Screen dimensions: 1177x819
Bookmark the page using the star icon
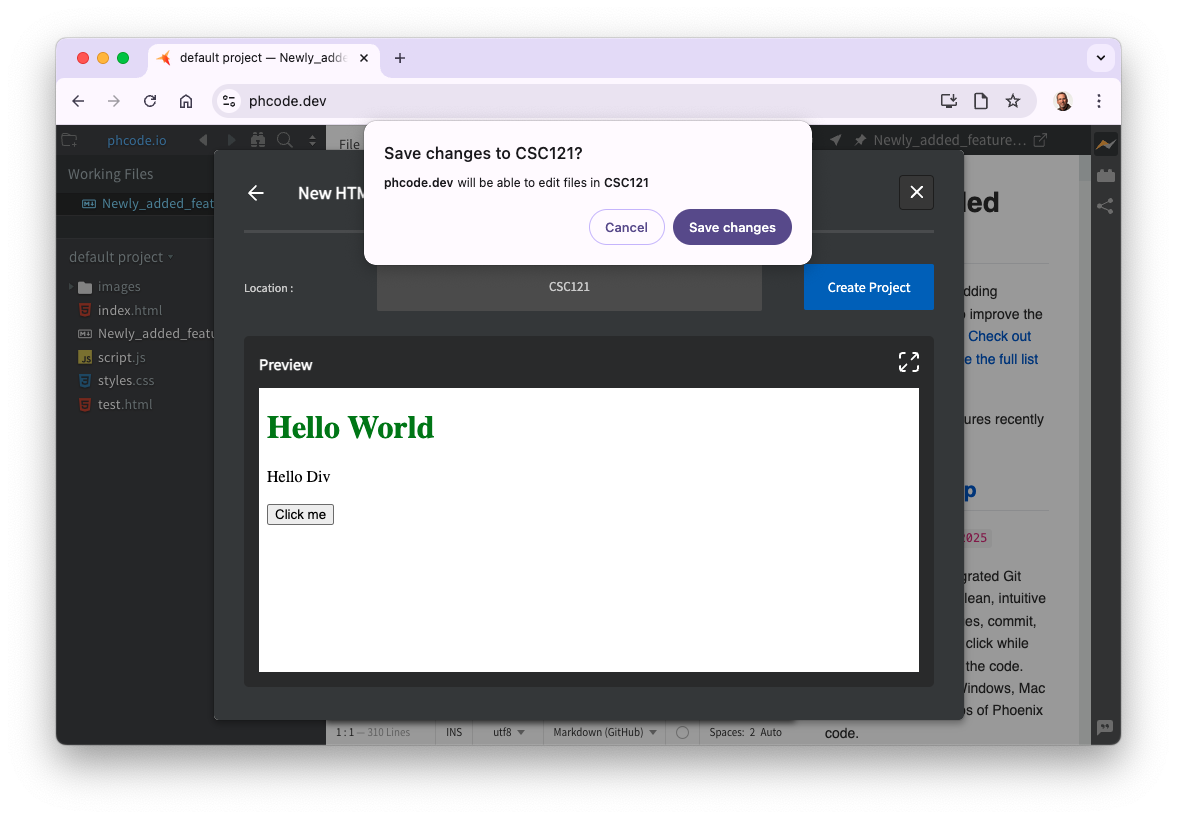coord(1013,101)
